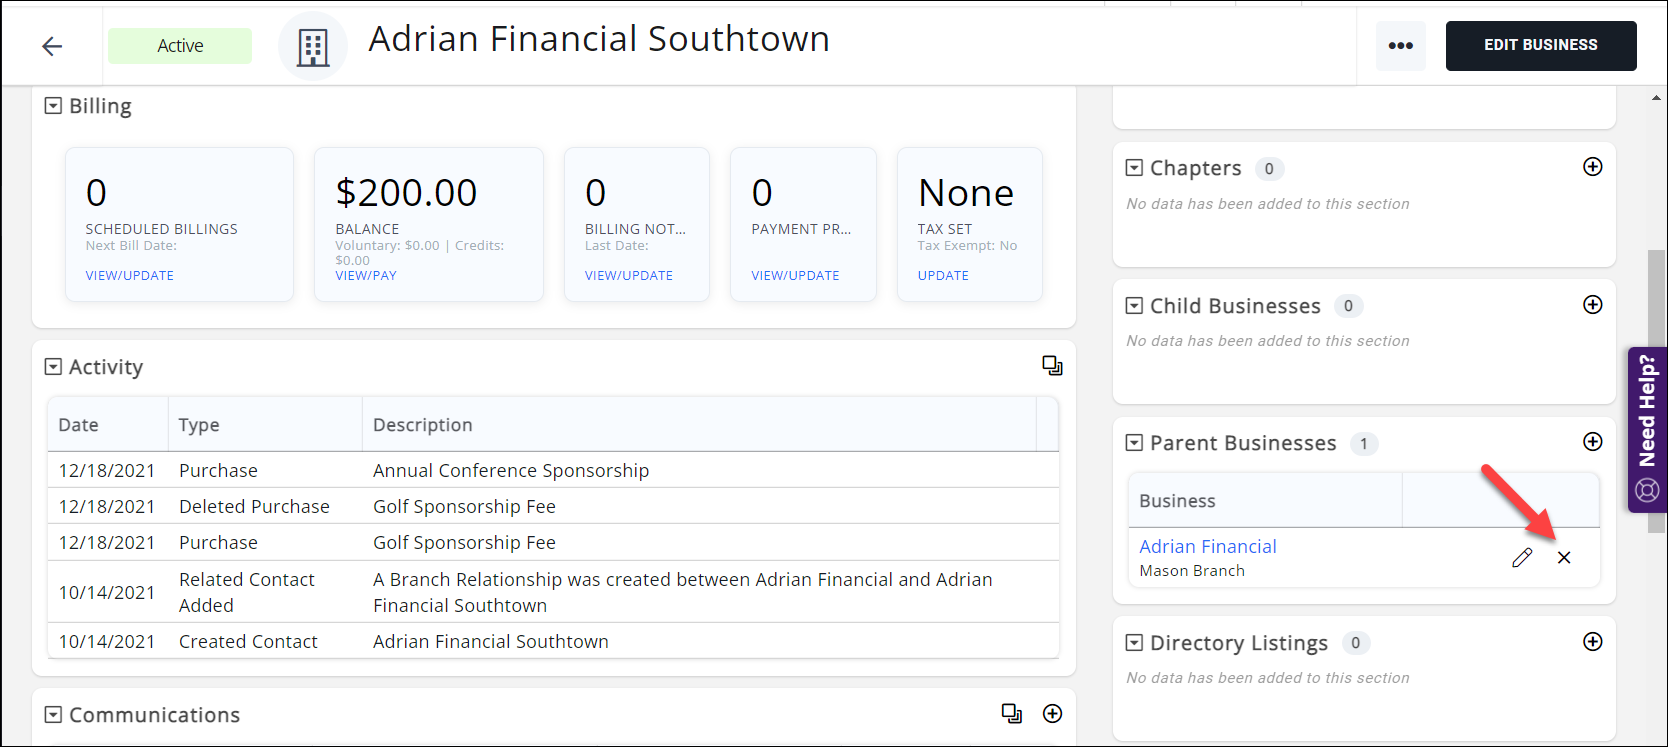The height and width of the screenshot is (747, 1668).
Task: Remove Adrian Financial parent business with X
Action: click(1564, 558)
